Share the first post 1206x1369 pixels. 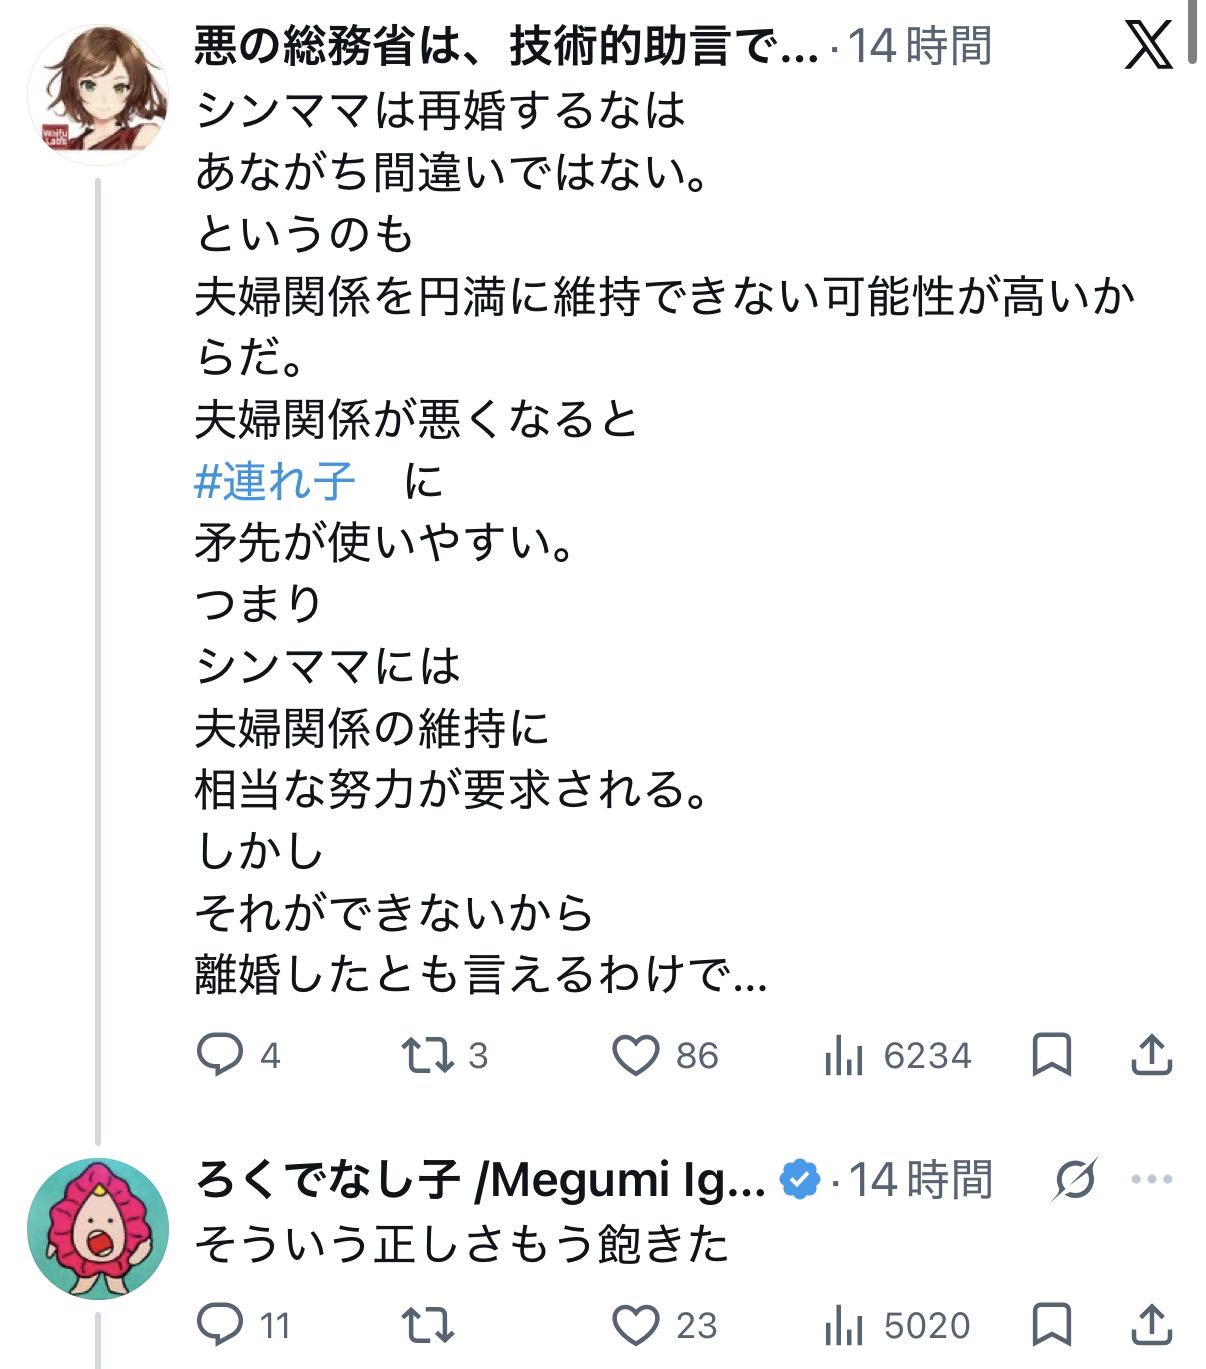pyautogui.click(x=1151, y=1055)
